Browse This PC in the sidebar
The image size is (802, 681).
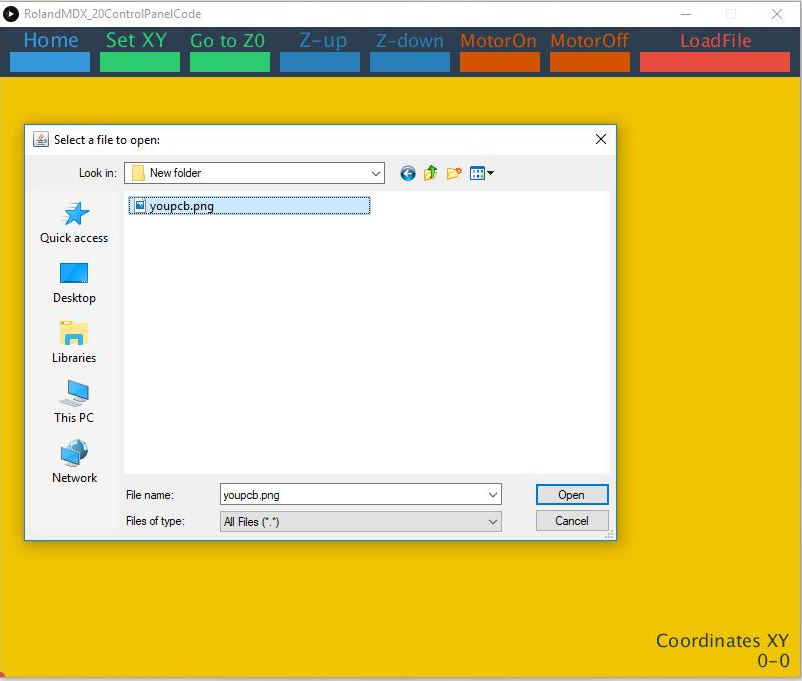74,402
